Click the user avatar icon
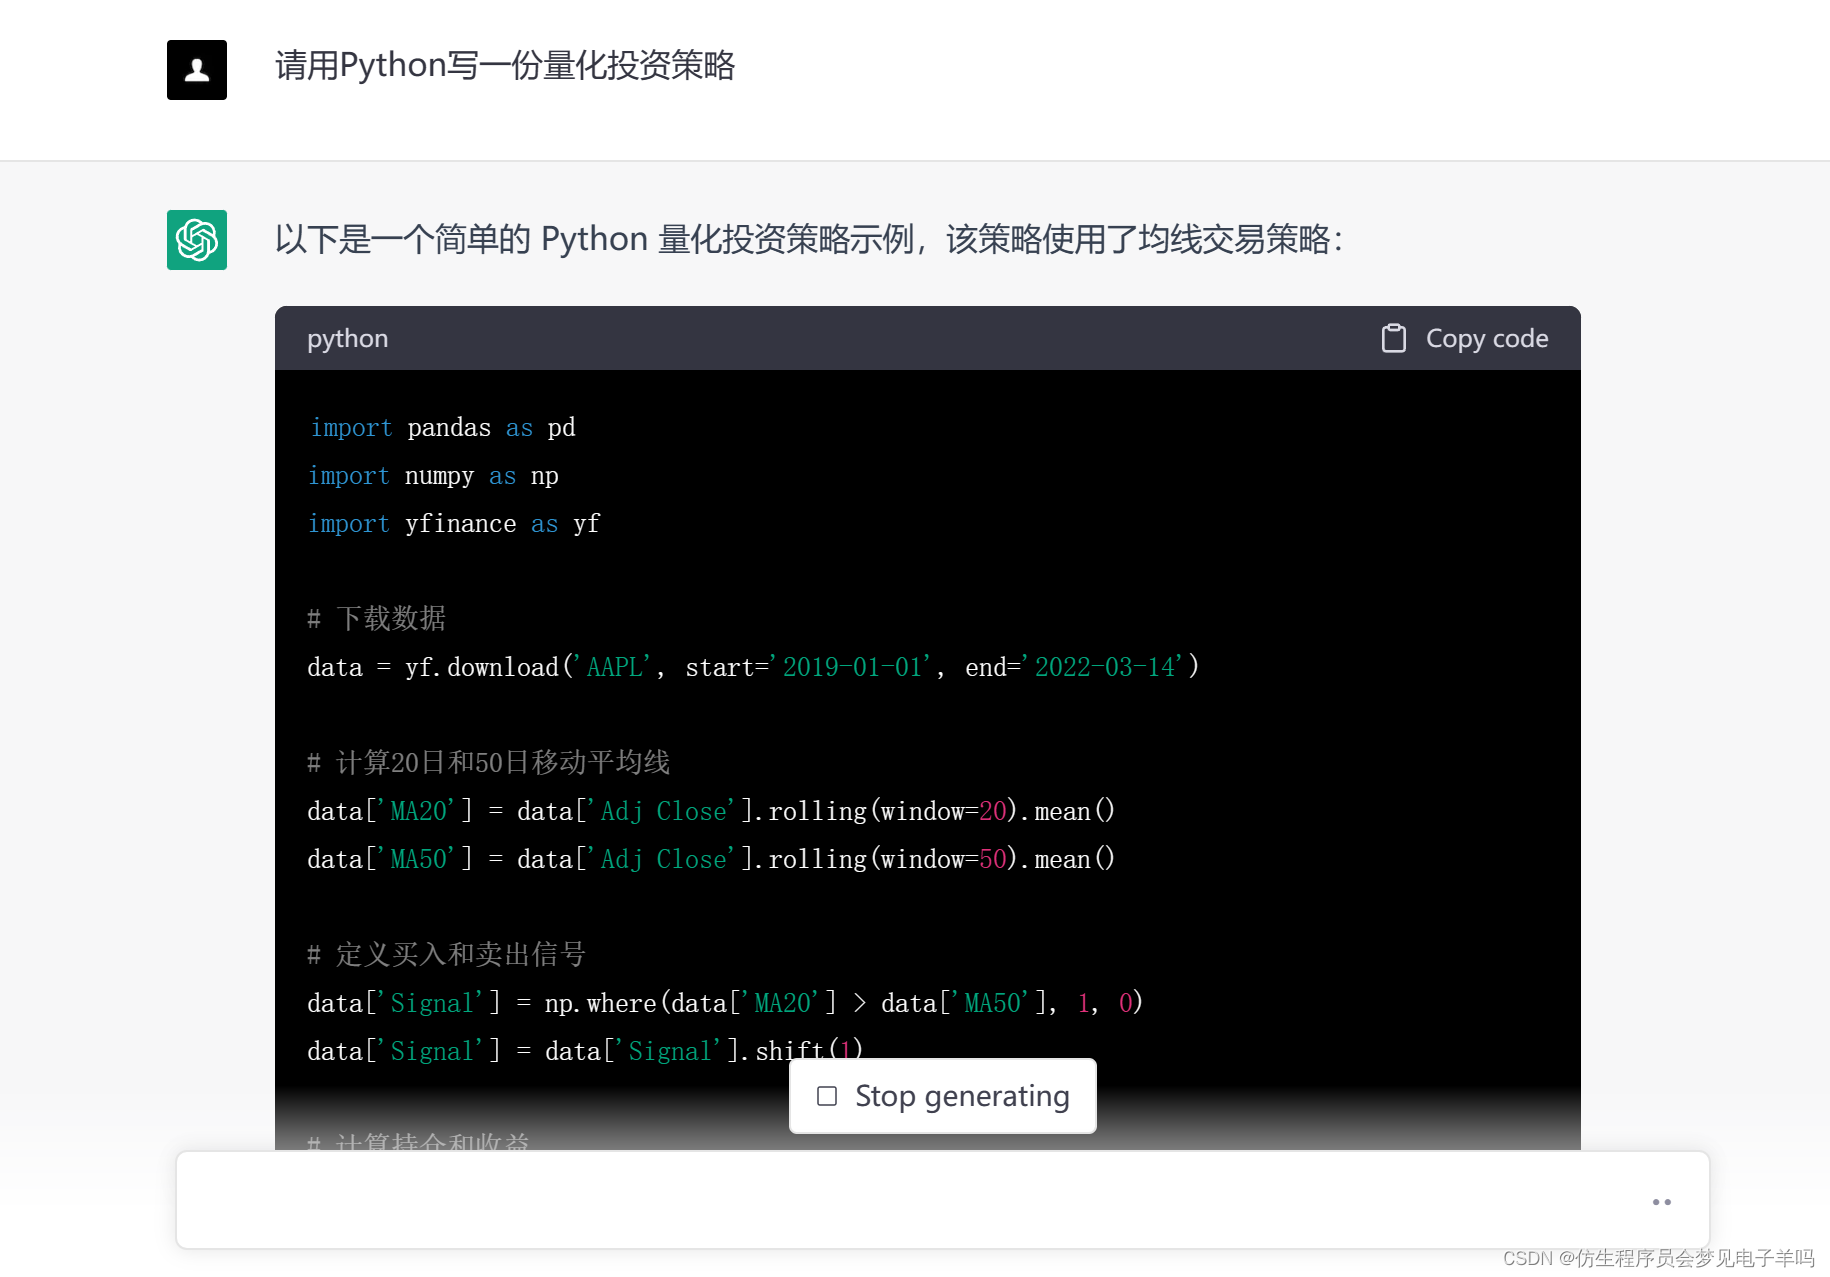Screen dimensions: 1830x1277 coord(197,70)
